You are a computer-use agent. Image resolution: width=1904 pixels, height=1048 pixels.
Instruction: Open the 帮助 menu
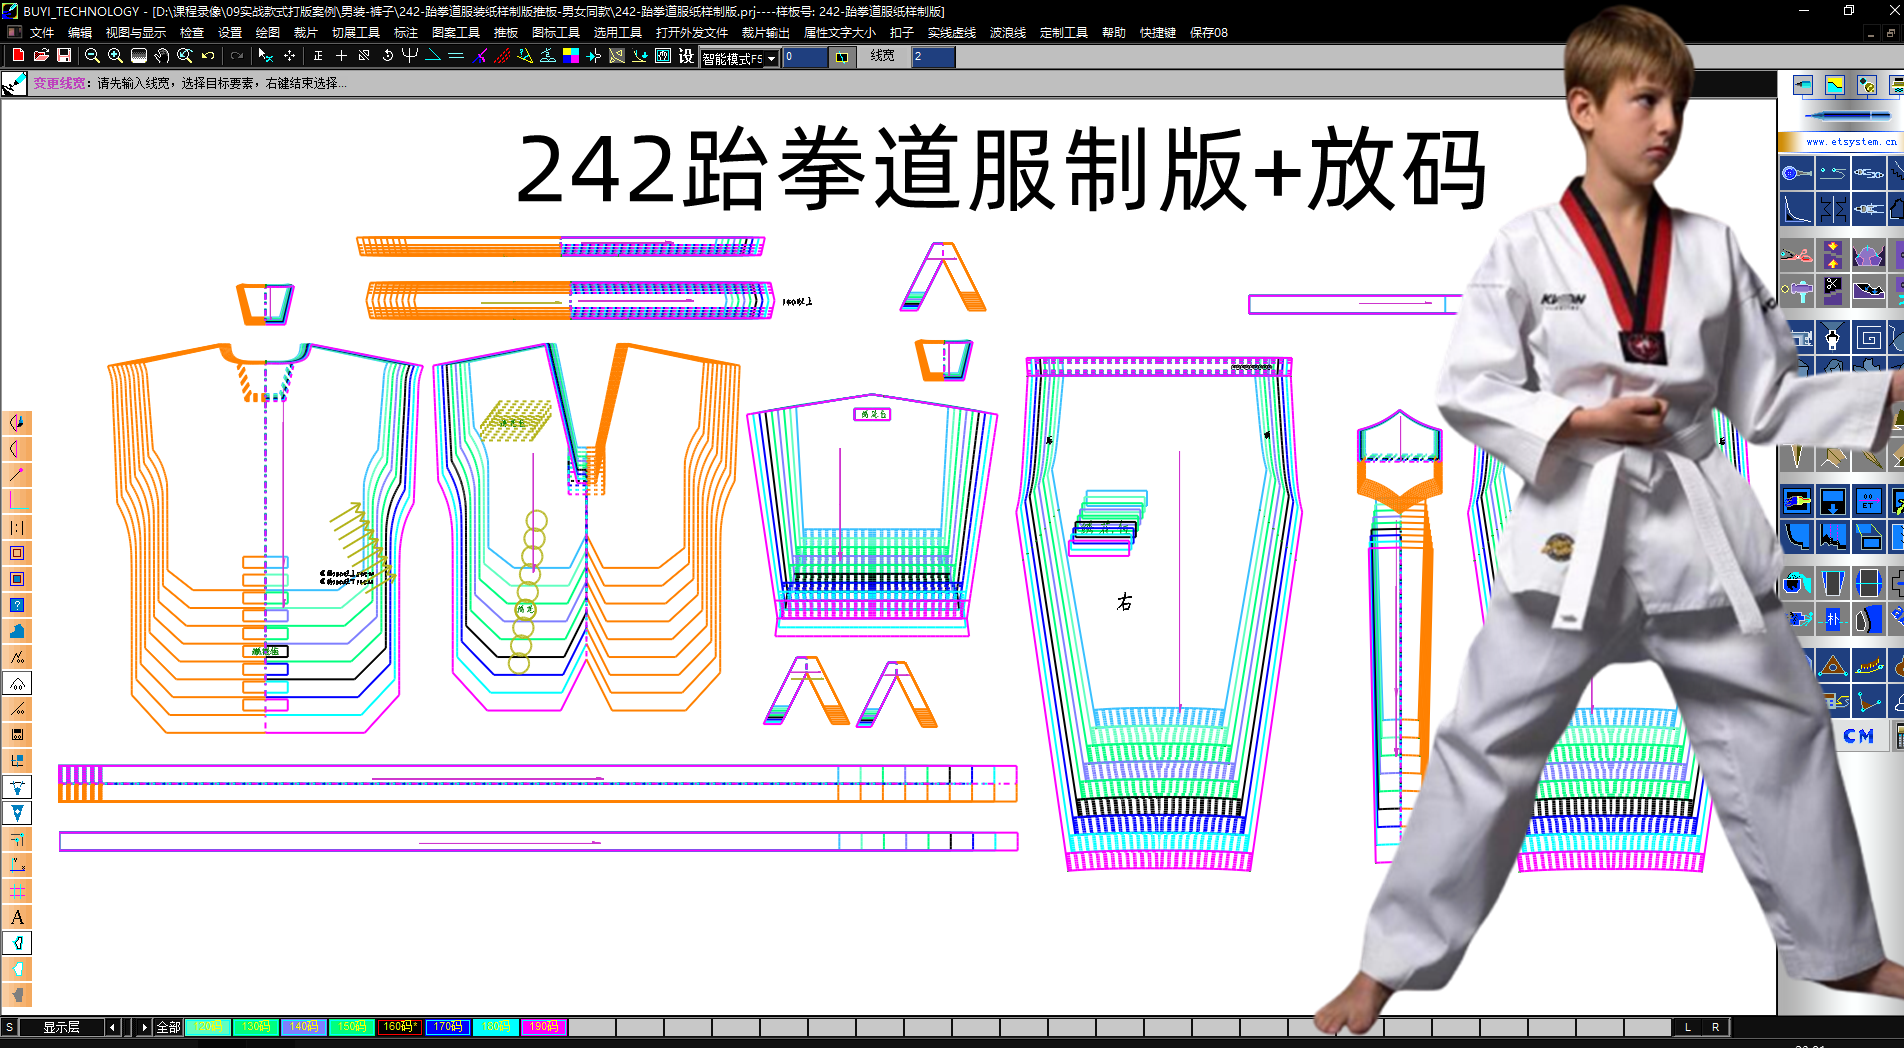[1114, 32]
